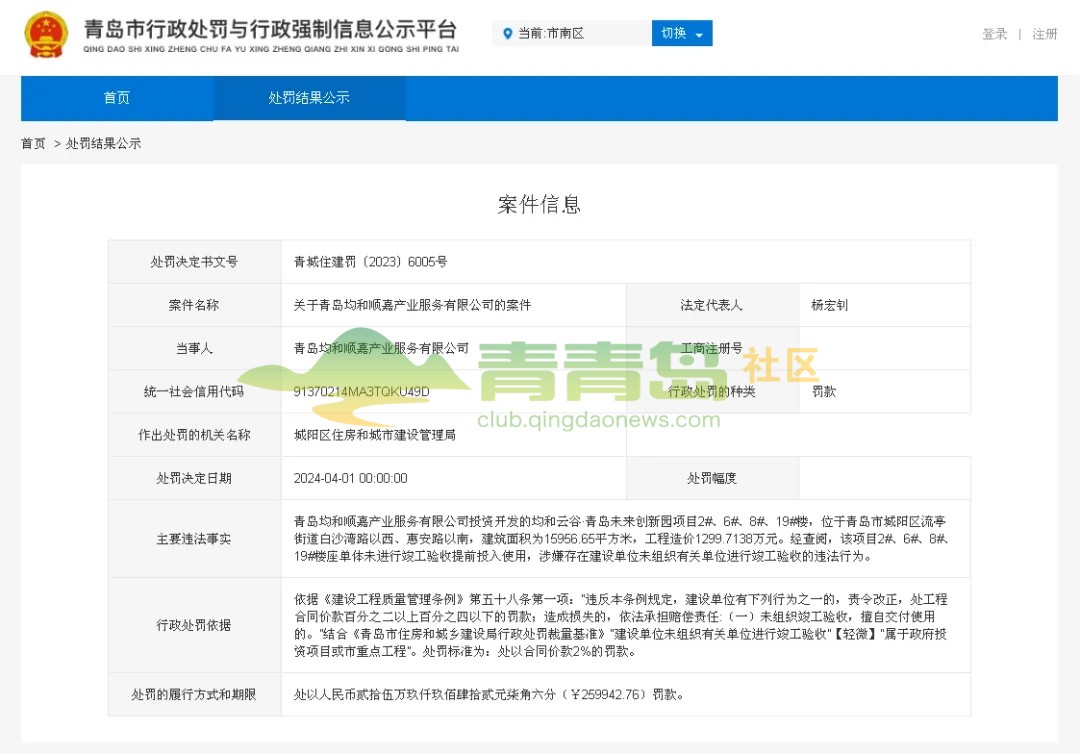Open the 登录 login link
The image size is (1080, 754).
point(994,34)
